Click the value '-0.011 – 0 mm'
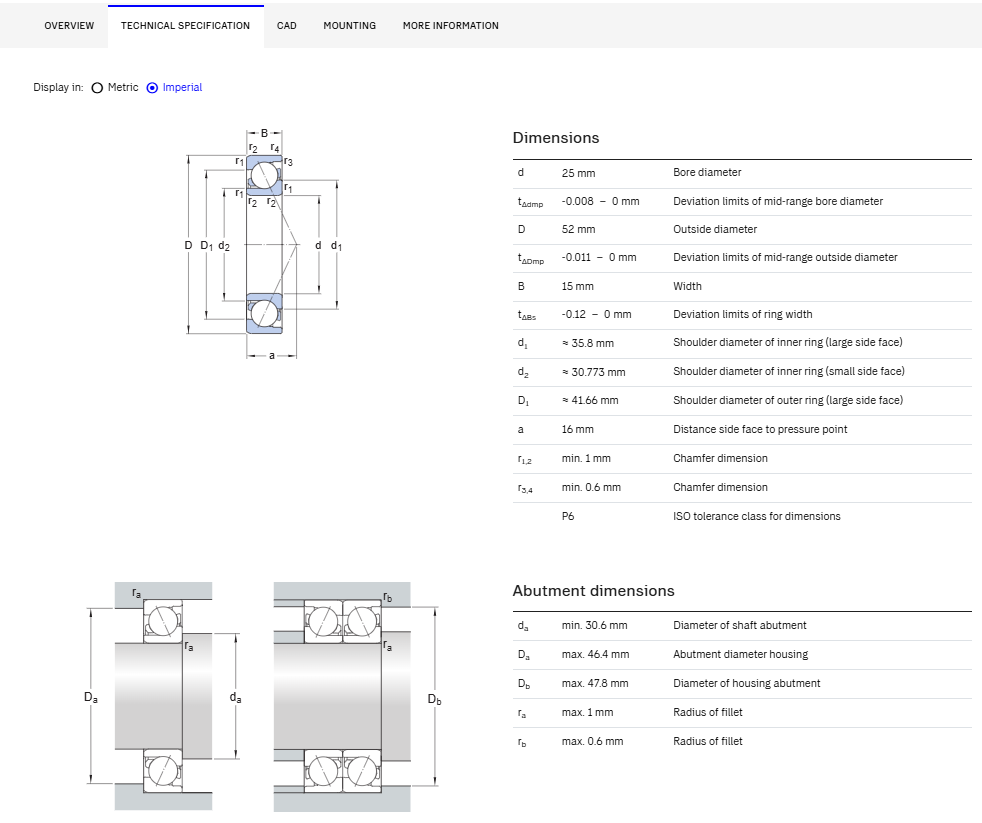The height and width of the screenshot is (823, 982). coord(599,257)
